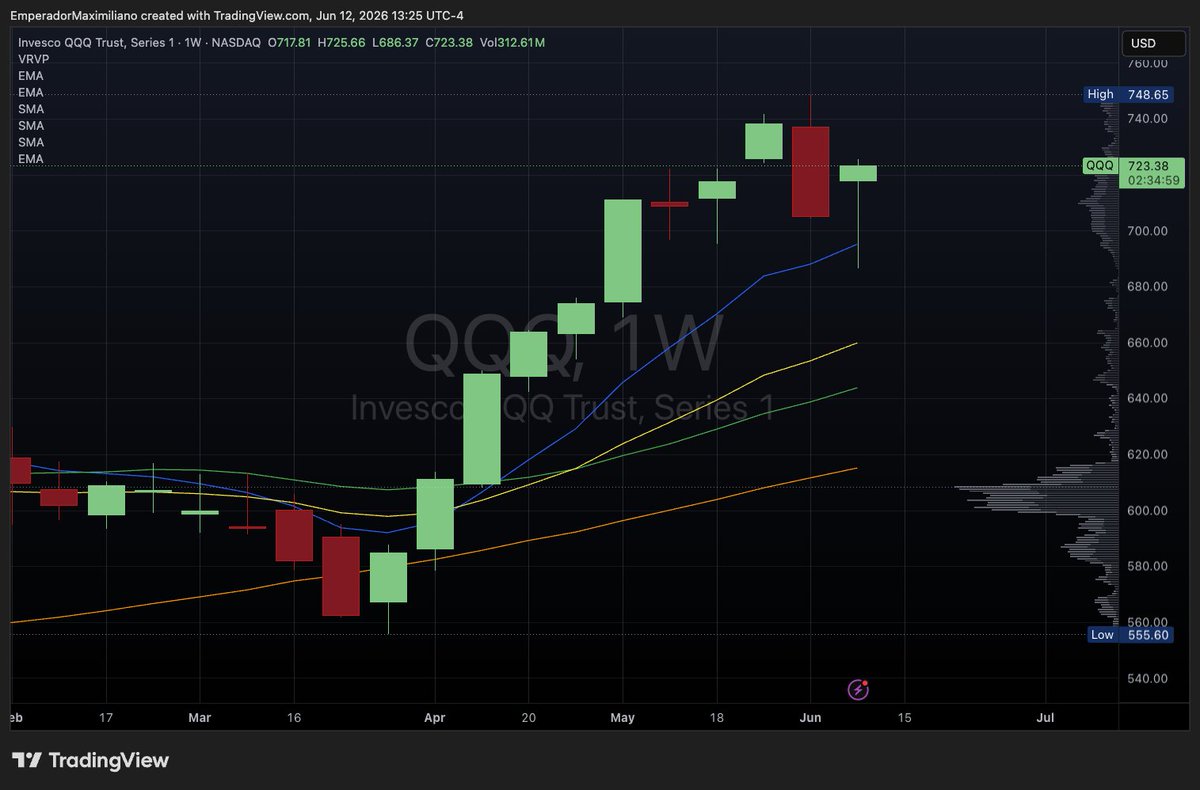Click the Jun label on the time axis
The width and height of the screenshot is (1200, 790).
coord(811,718)
